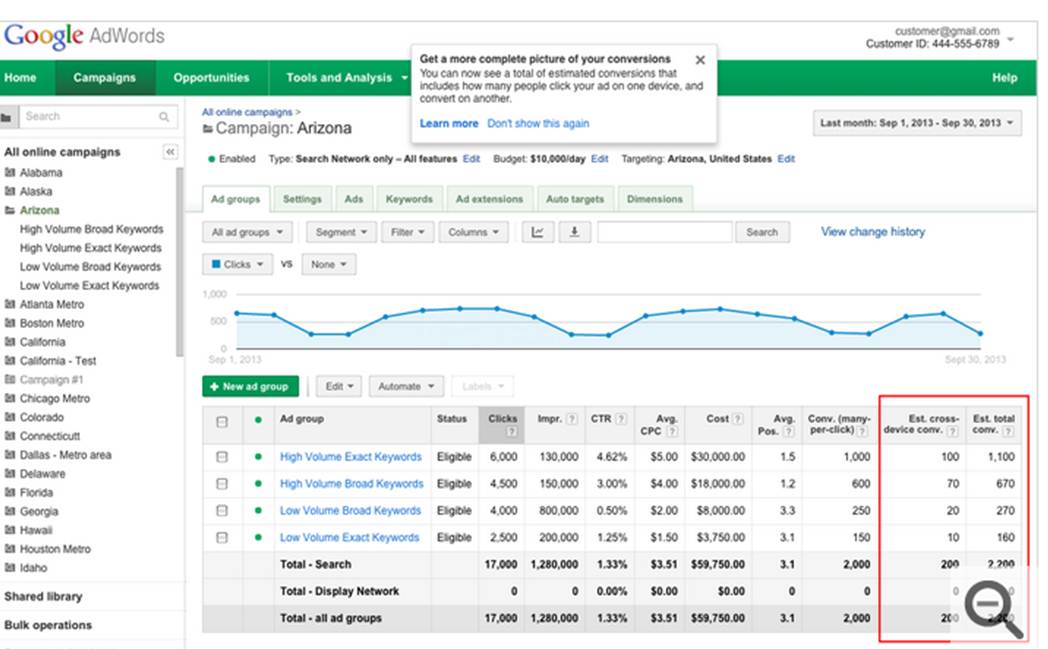1048x649 pixels.
Task: Click the CTR column help icon
Action: (621, 419)
